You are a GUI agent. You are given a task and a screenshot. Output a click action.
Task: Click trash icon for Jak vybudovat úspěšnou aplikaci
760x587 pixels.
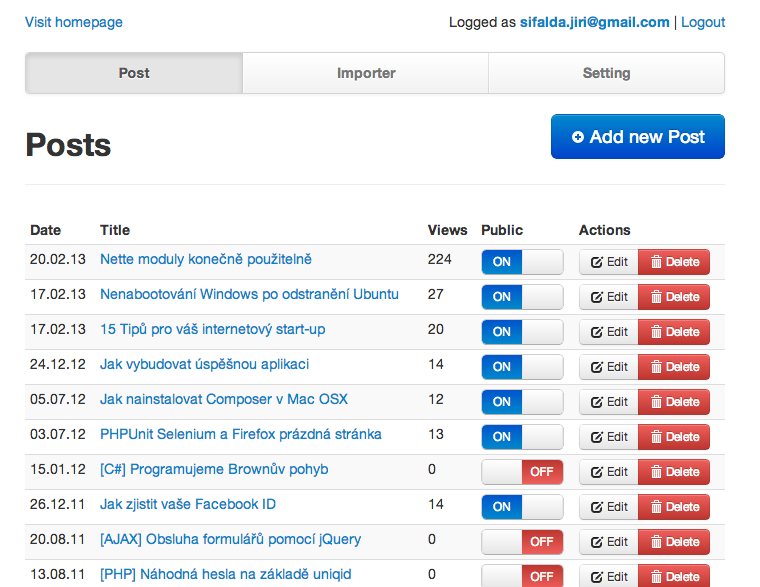(657, 367)
